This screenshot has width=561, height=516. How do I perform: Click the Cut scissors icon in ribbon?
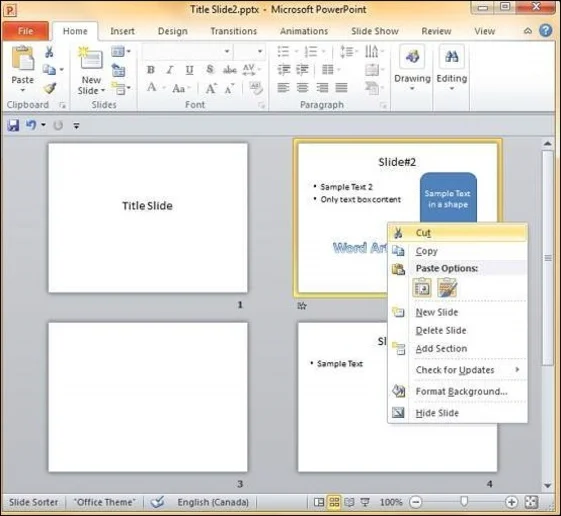point(49,52)
